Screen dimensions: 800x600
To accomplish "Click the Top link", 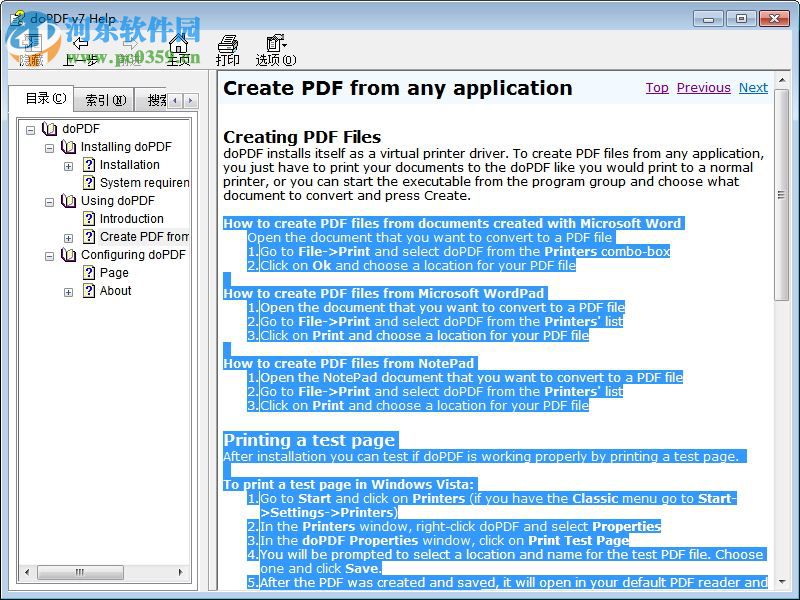I will (657, 87).
